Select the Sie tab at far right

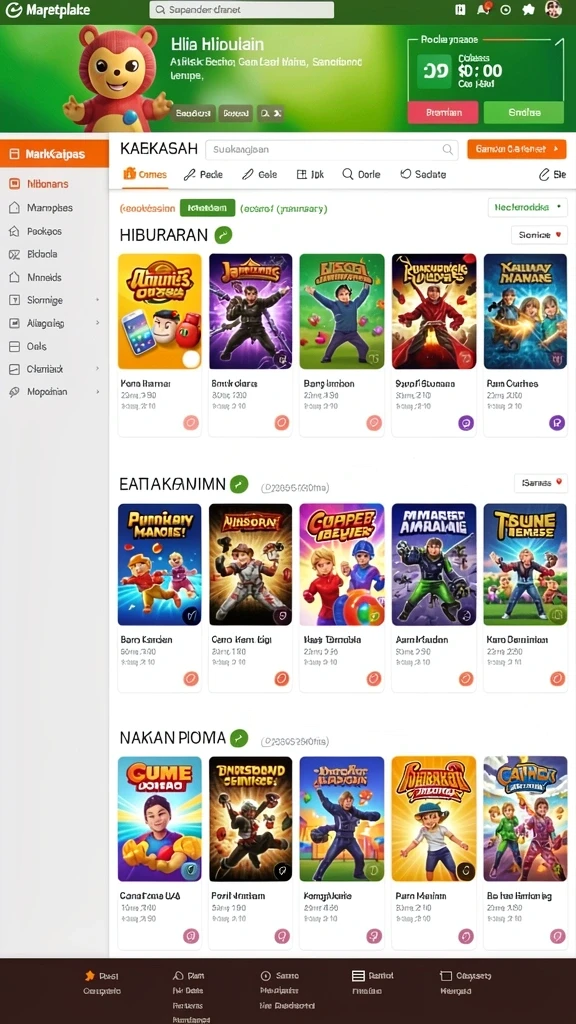pyautogui.click(x=552, y=174)
